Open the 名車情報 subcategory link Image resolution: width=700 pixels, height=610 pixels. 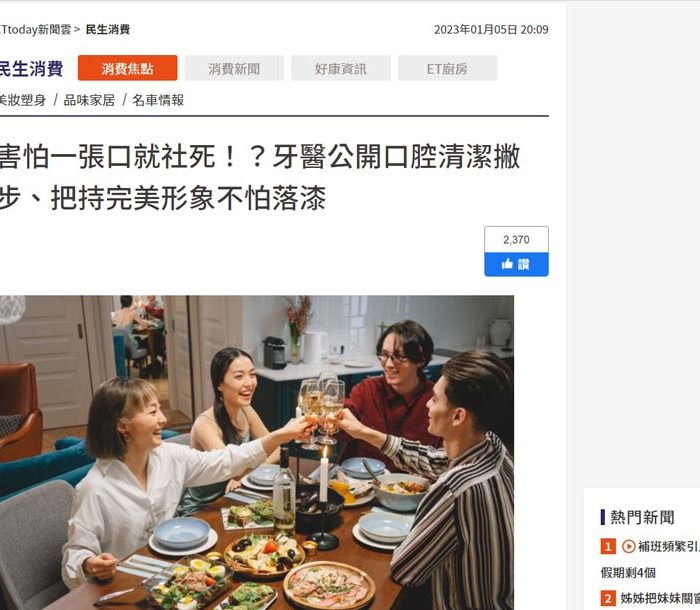coord(158,100)
